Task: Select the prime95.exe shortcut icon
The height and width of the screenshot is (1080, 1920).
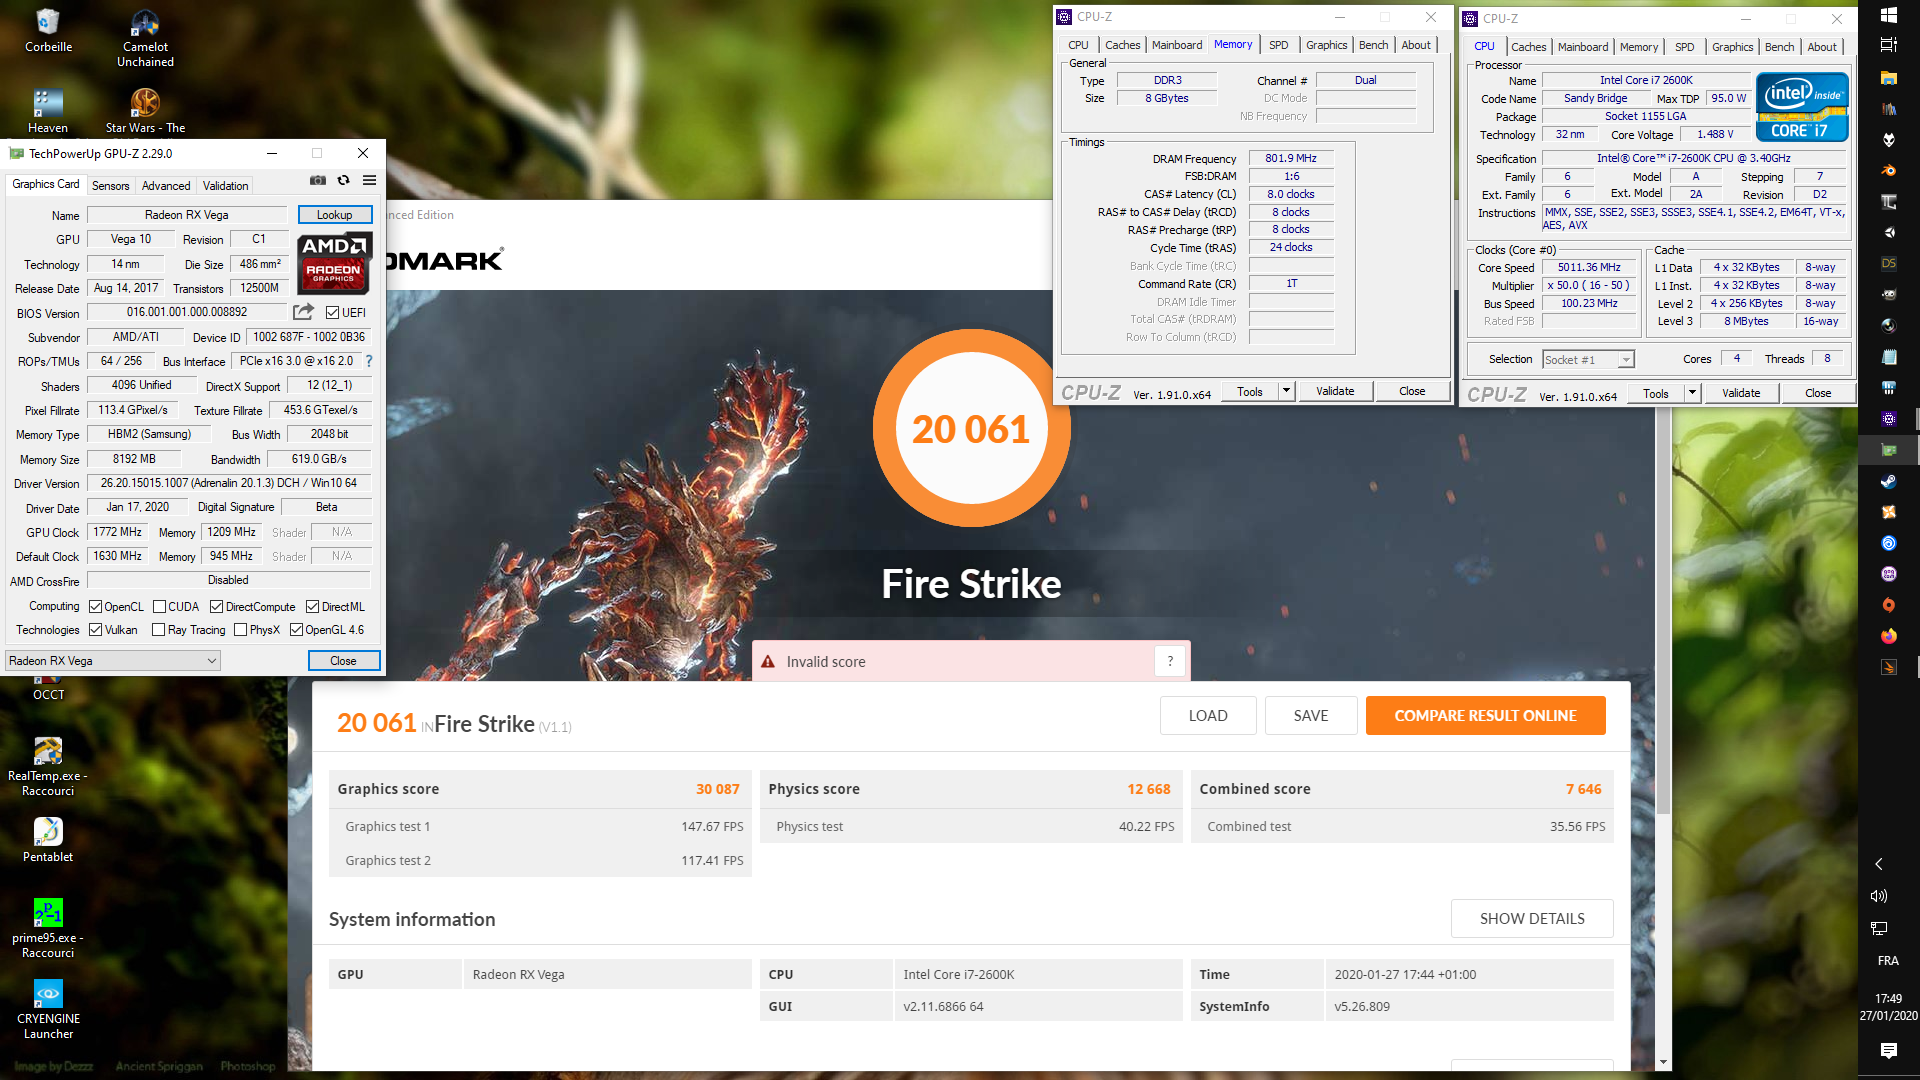Action: pyautogui.click(x=48, y=928)
